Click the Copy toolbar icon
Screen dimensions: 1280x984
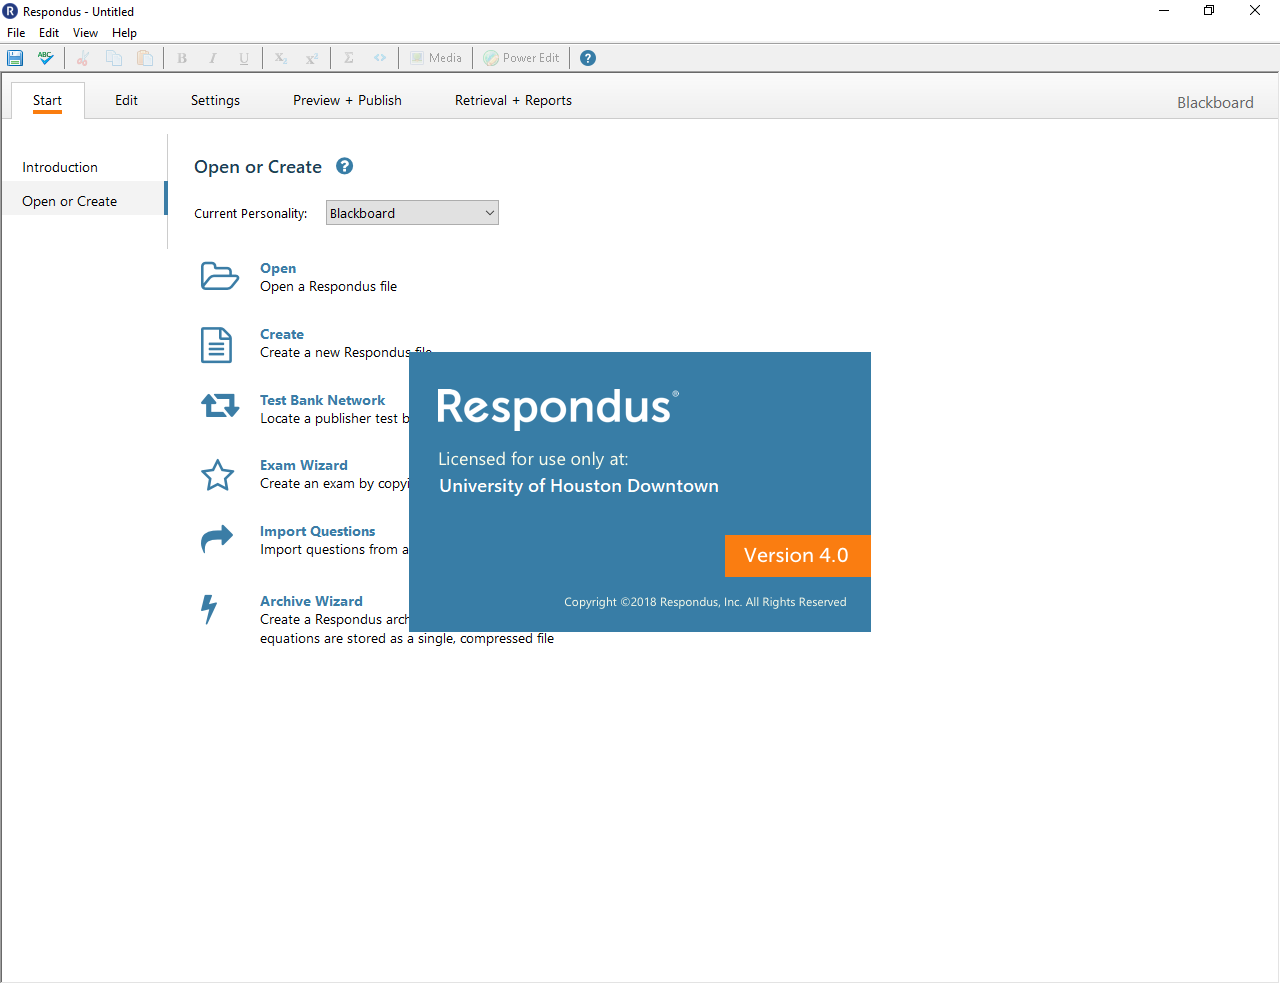coord(114,58)
